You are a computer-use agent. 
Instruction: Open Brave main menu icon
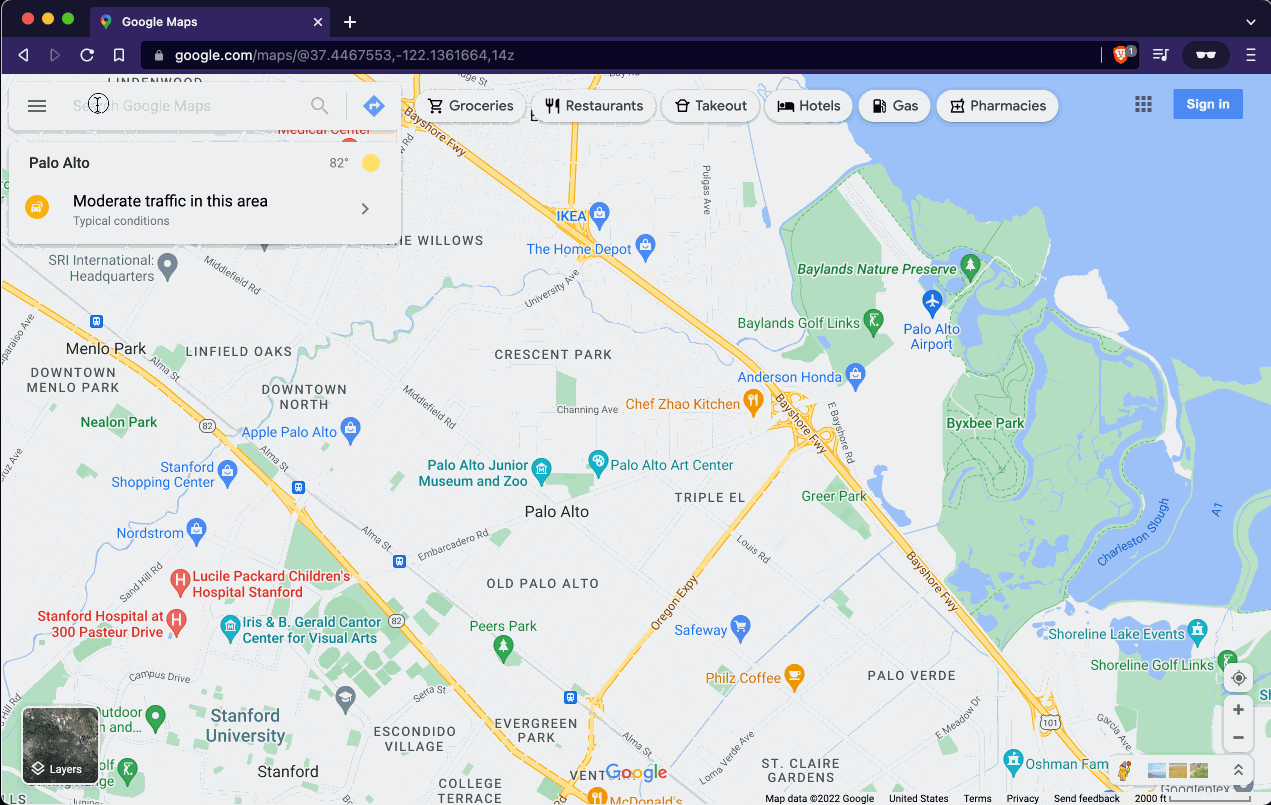pos(1250,55)
